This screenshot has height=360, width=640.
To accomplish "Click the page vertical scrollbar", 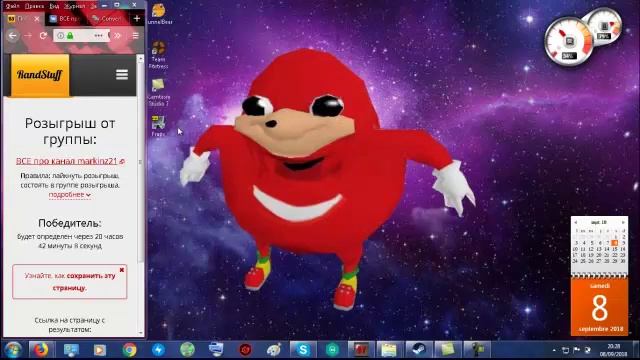I will pos(140,163).
